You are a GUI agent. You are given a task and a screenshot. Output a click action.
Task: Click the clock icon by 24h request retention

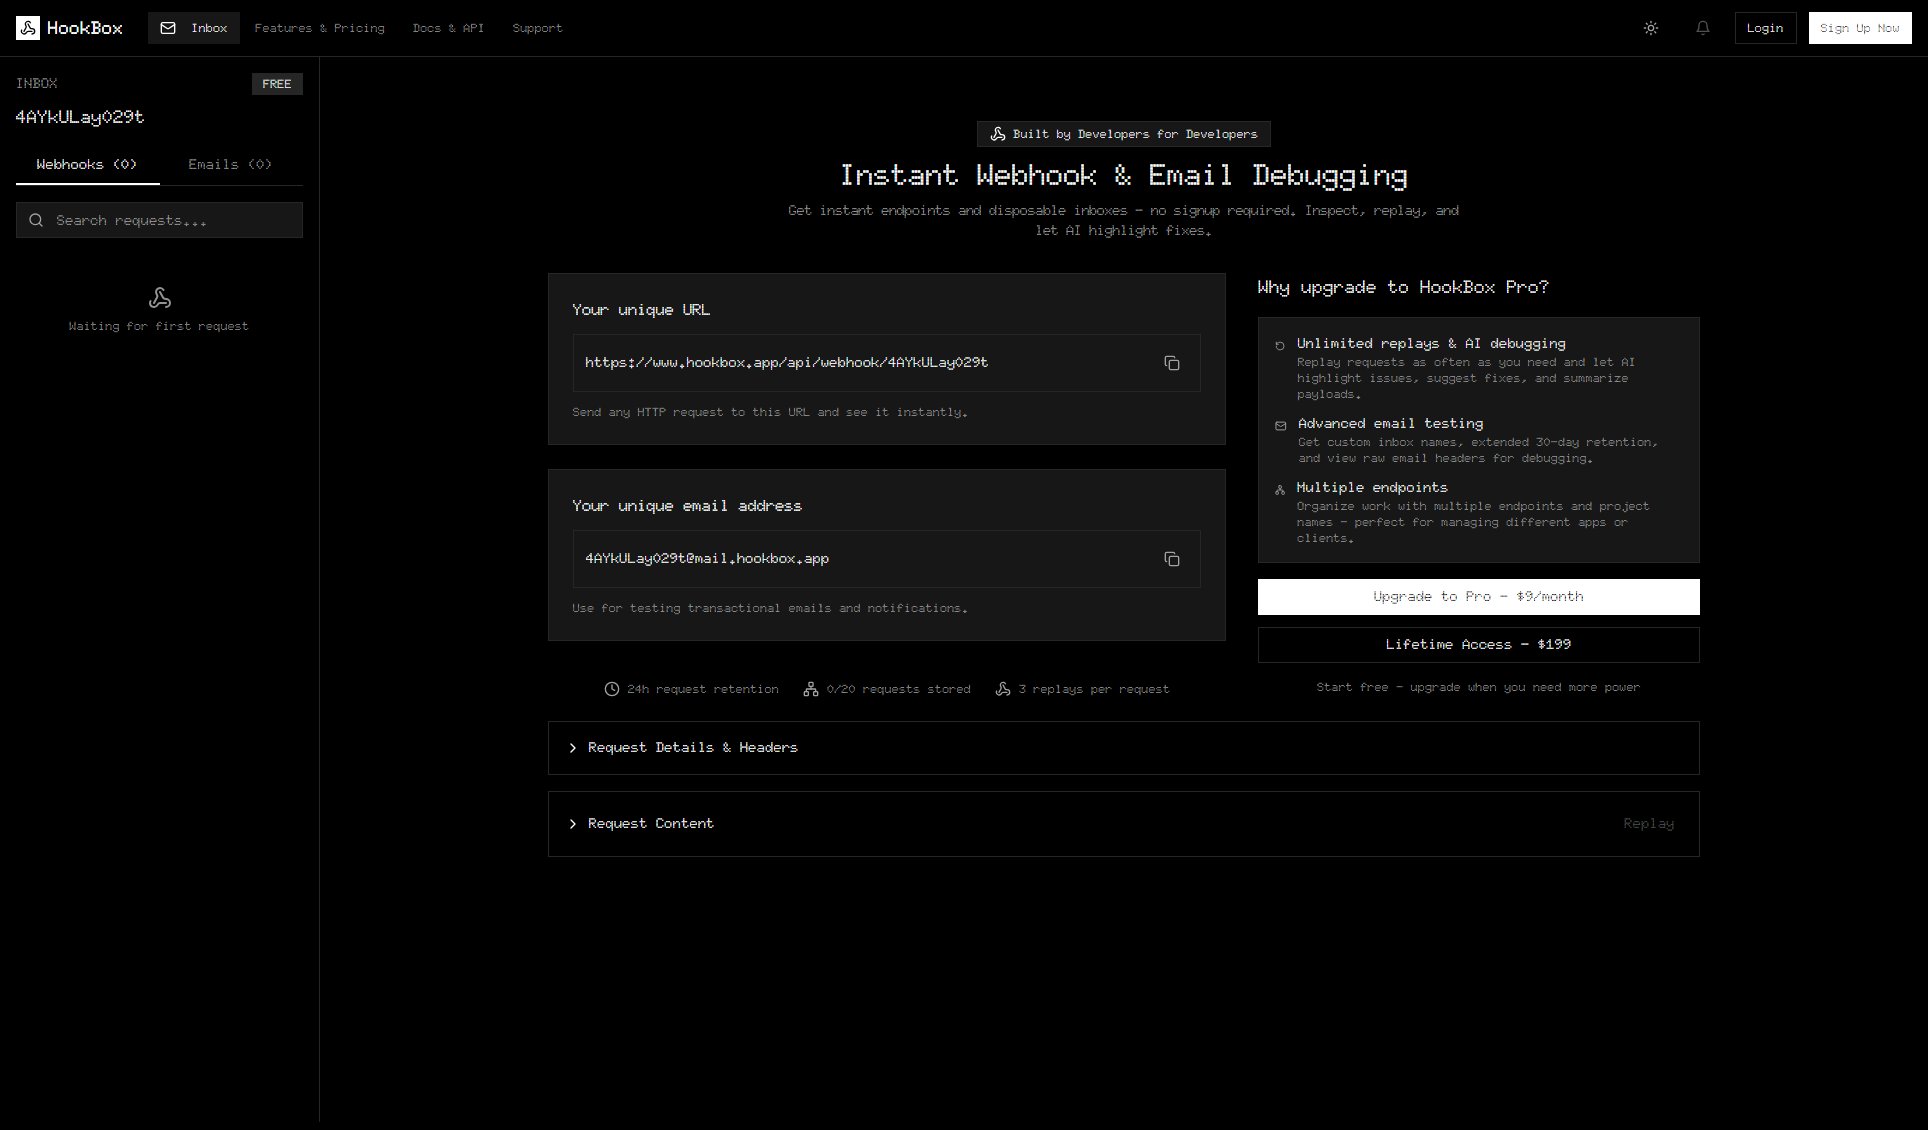pos(612,689)
